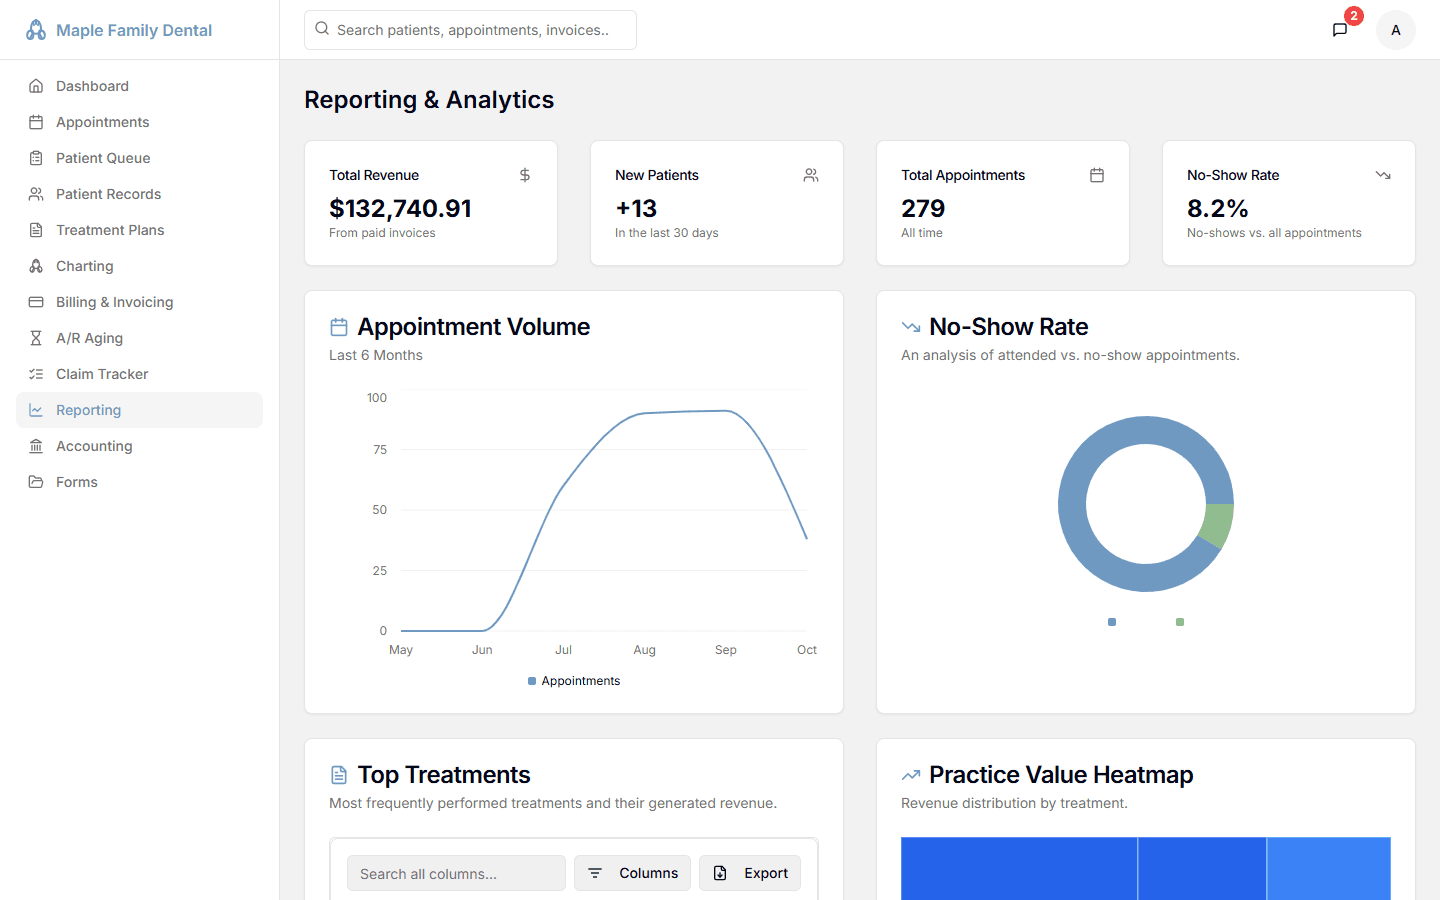Screen dimensions: 1440x900
Task: Click the leftmost blue heatmap tile
Action: coord(1019,868)
